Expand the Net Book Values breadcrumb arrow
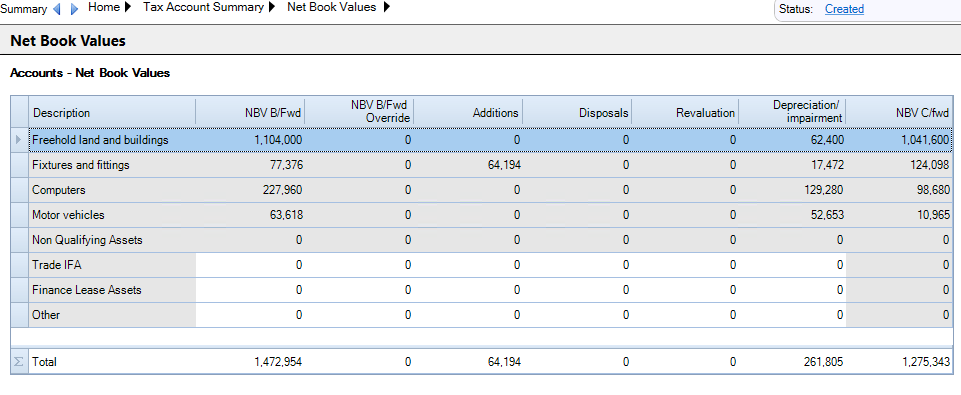 pyautogui.click(x=386, y=8)
